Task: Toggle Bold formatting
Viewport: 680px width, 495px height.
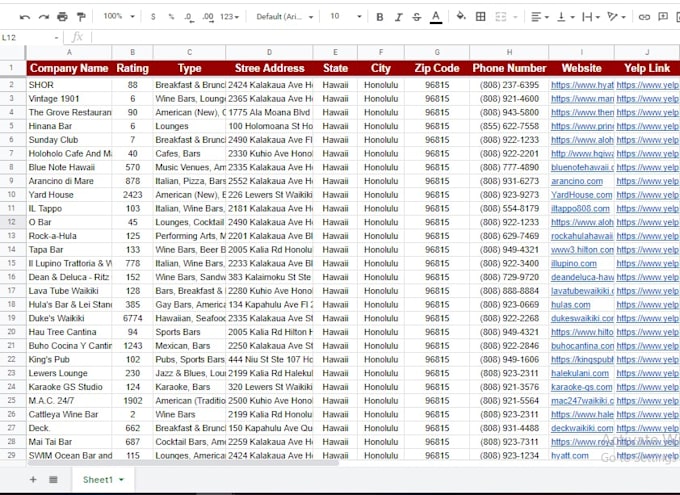Action: pyautogui.click(x=379, y=17)
